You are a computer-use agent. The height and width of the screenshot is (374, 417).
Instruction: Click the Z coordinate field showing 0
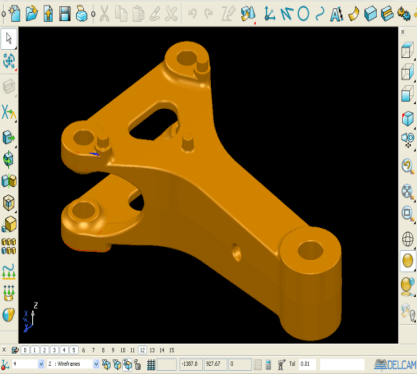point(240,364)
